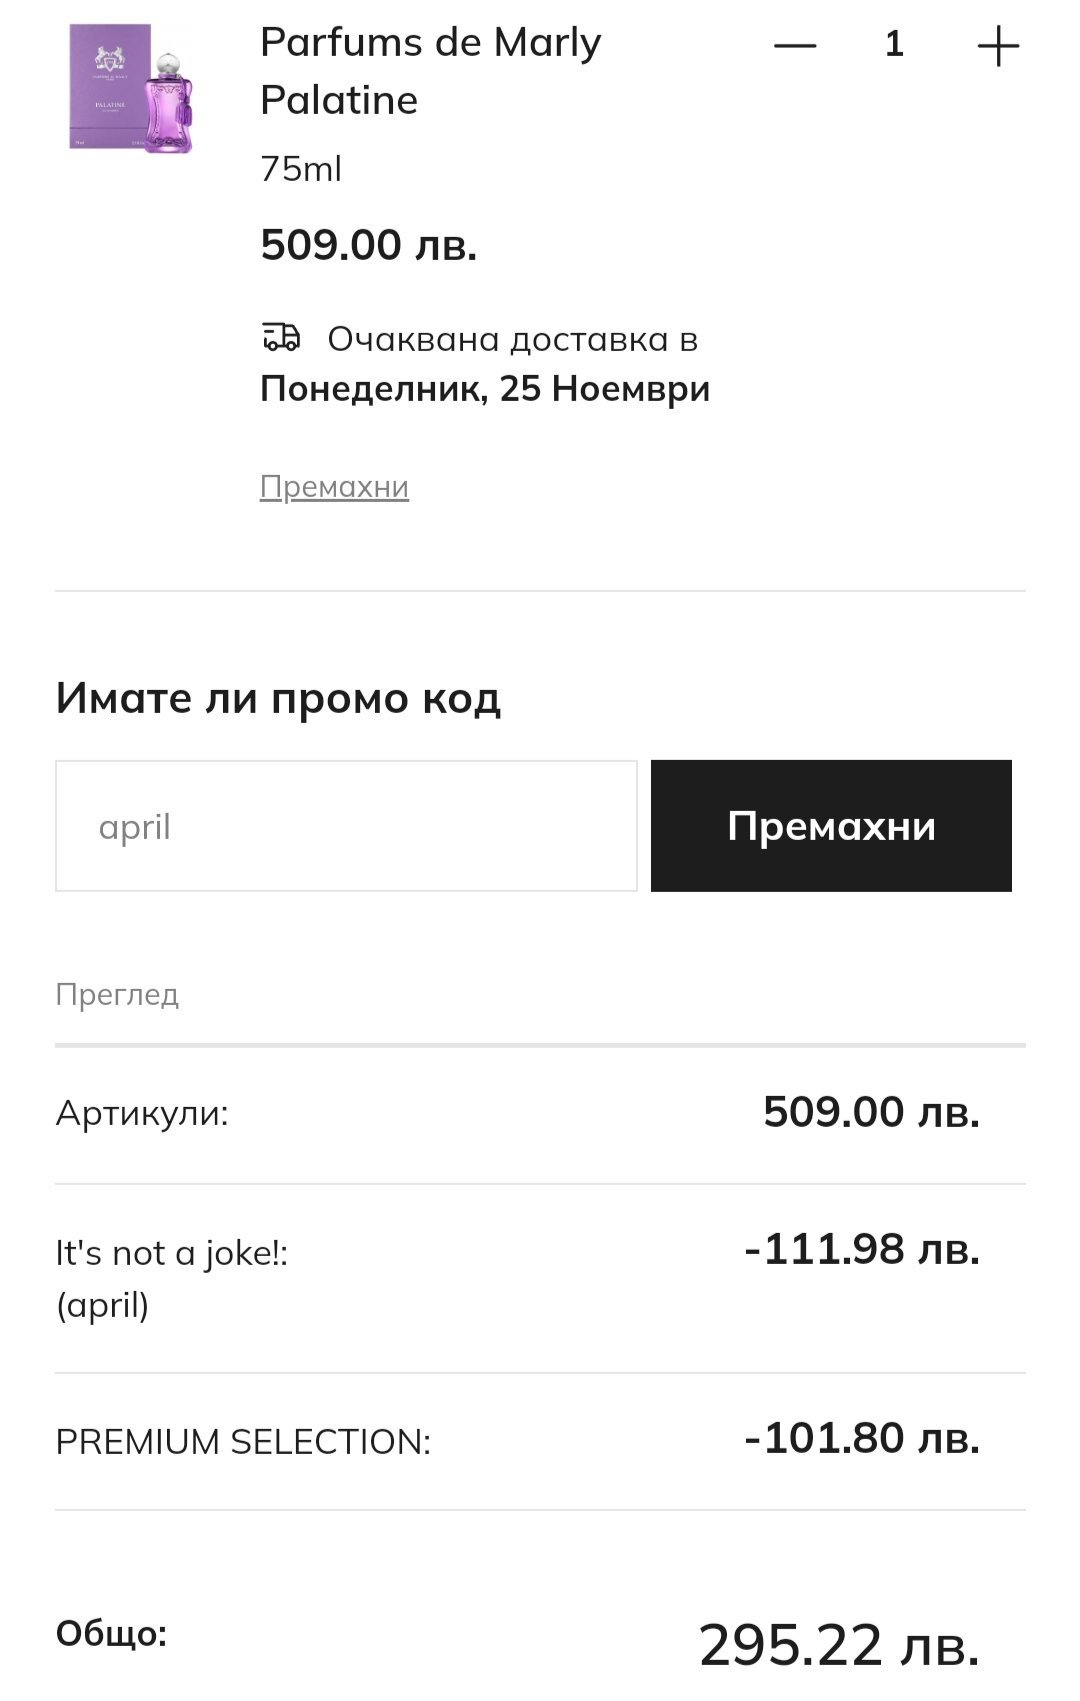
Task: Click the delivery truck icon
Action: [281, 338]
